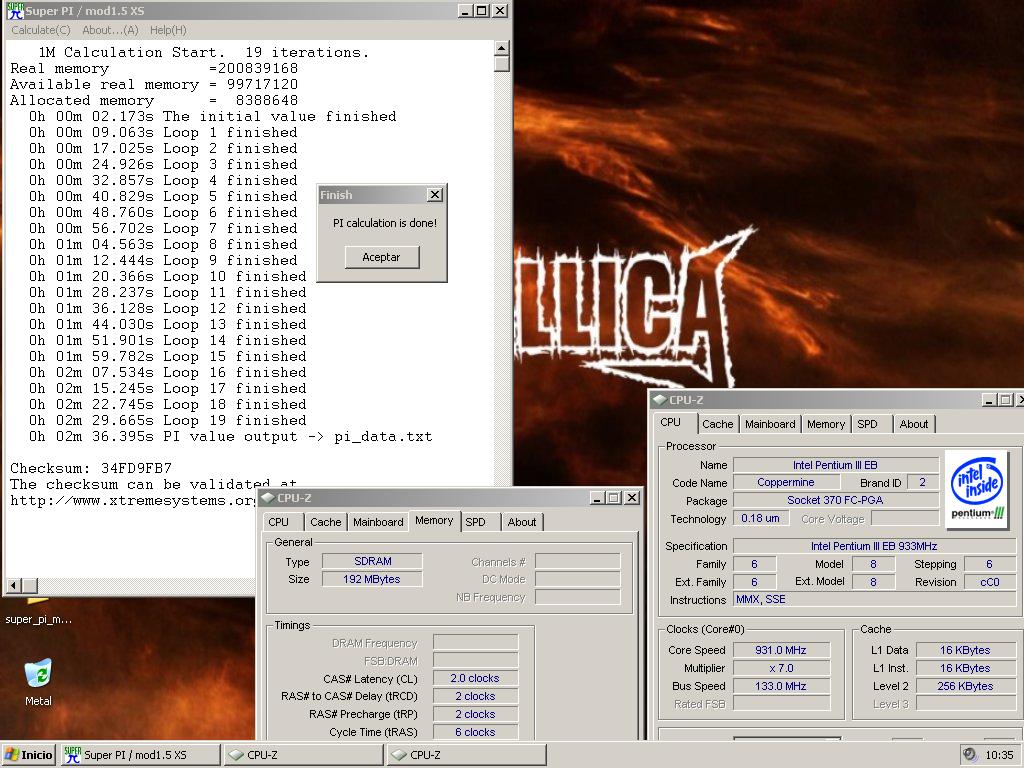1024x768 pixels.
Task: Click the '1M Calculation Start. 19 iterations.' line
Action: (x=204, y=52)
